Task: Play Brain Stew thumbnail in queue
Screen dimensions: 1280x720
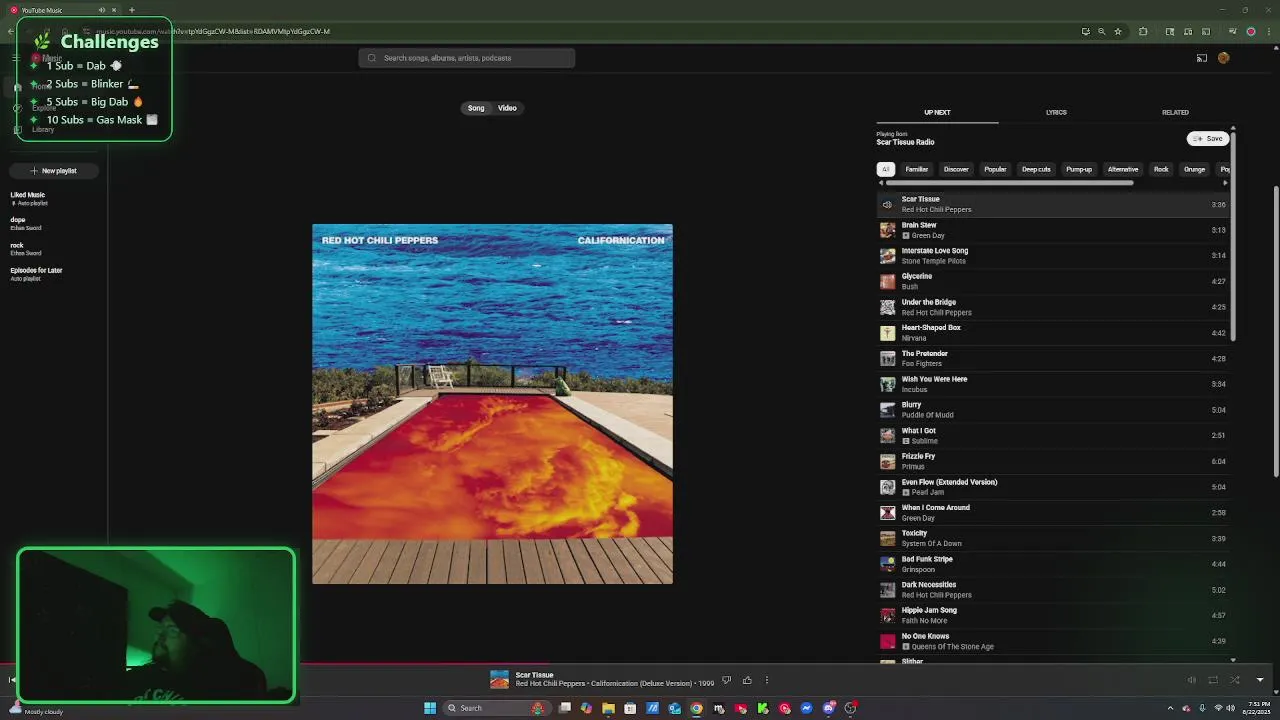Action: pos(887,230)
